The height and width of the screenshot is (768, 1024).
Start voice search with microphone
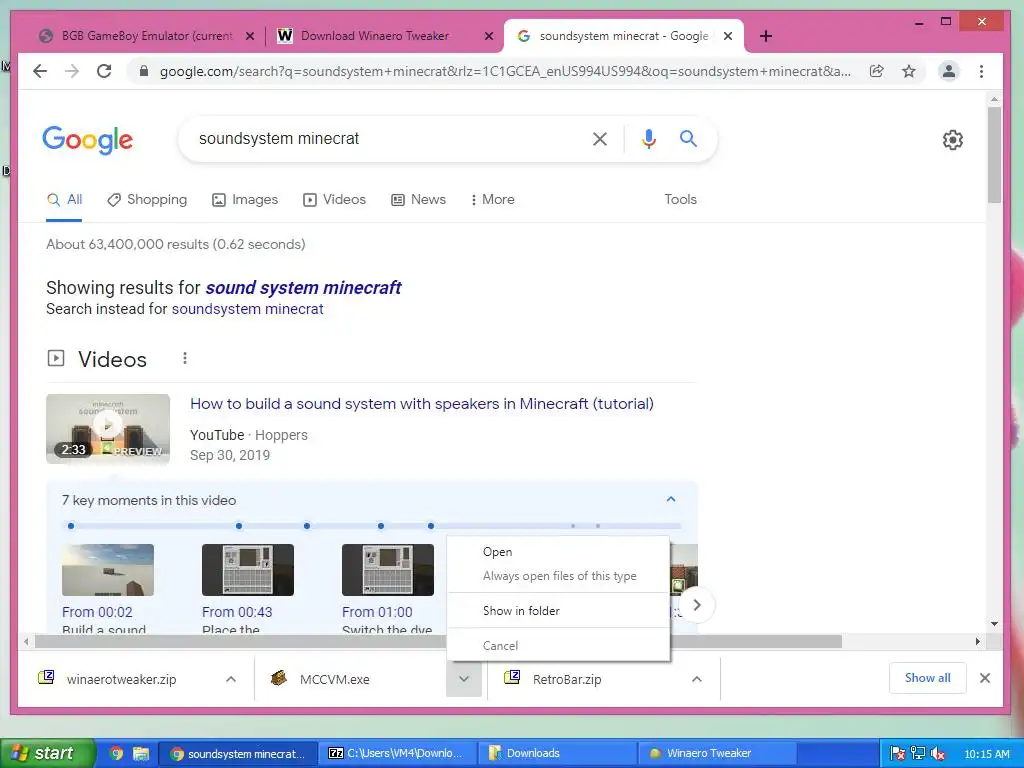pos(648,138)
